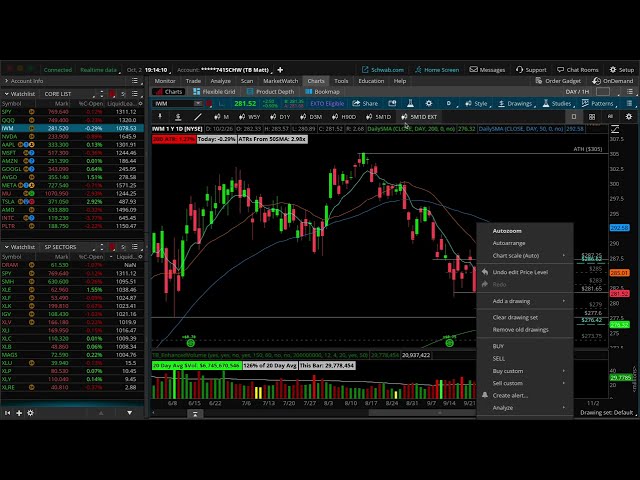
Task: Open the D aggregation period selector
Action: click(449, 104)
